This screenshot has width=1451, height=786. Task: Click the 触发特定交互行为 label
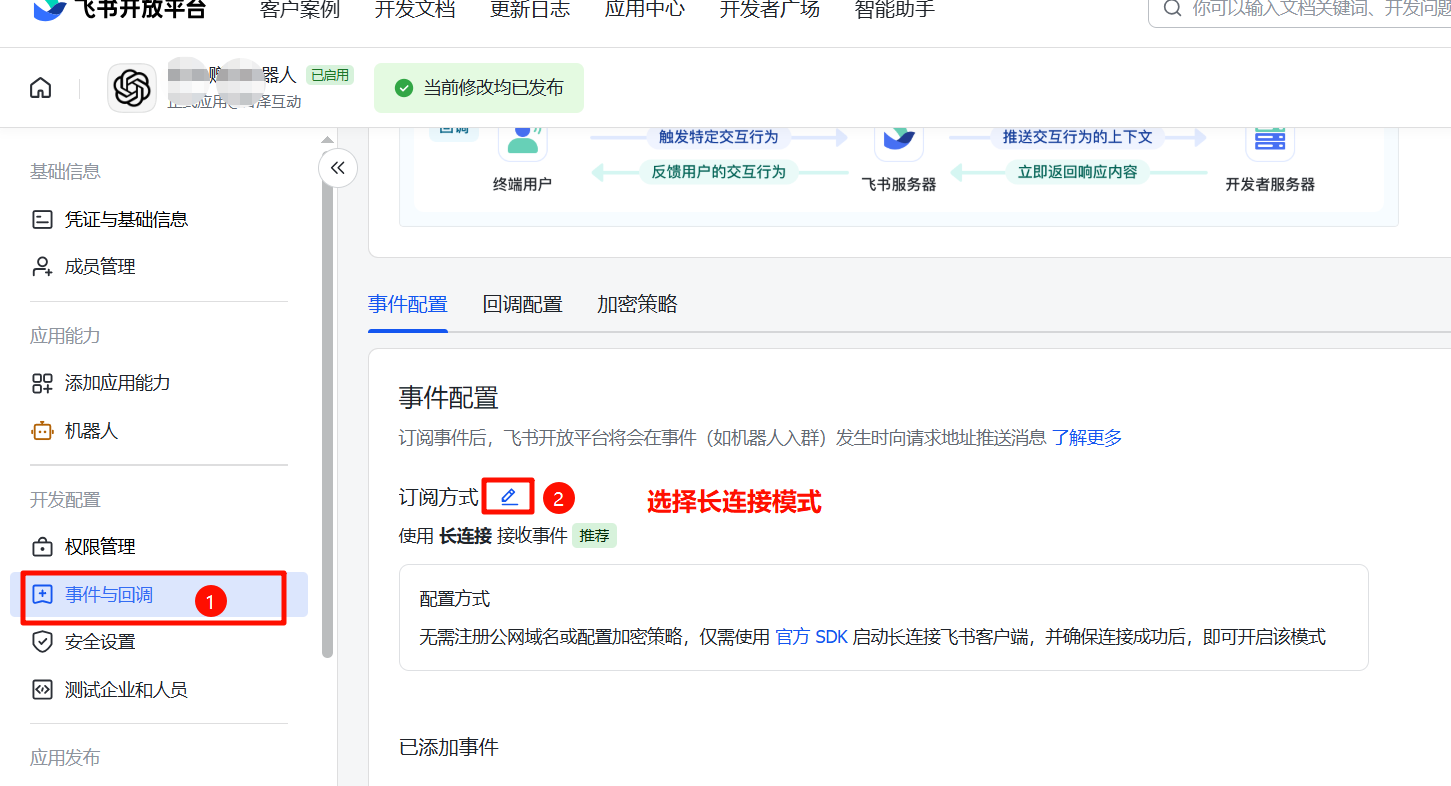[x=717, y=137]
